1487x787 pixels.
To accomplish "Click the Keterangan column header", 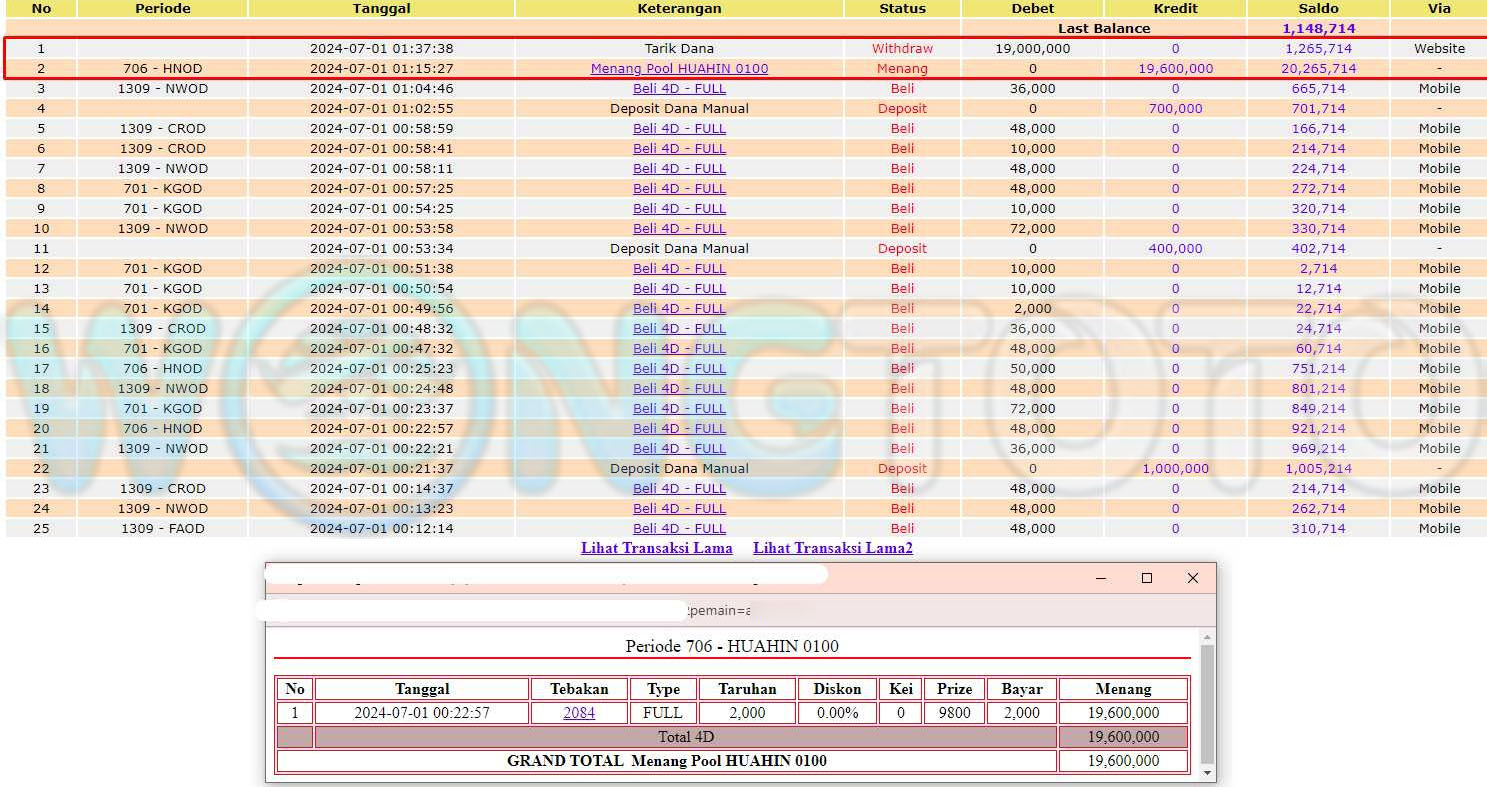I will 679,9.
